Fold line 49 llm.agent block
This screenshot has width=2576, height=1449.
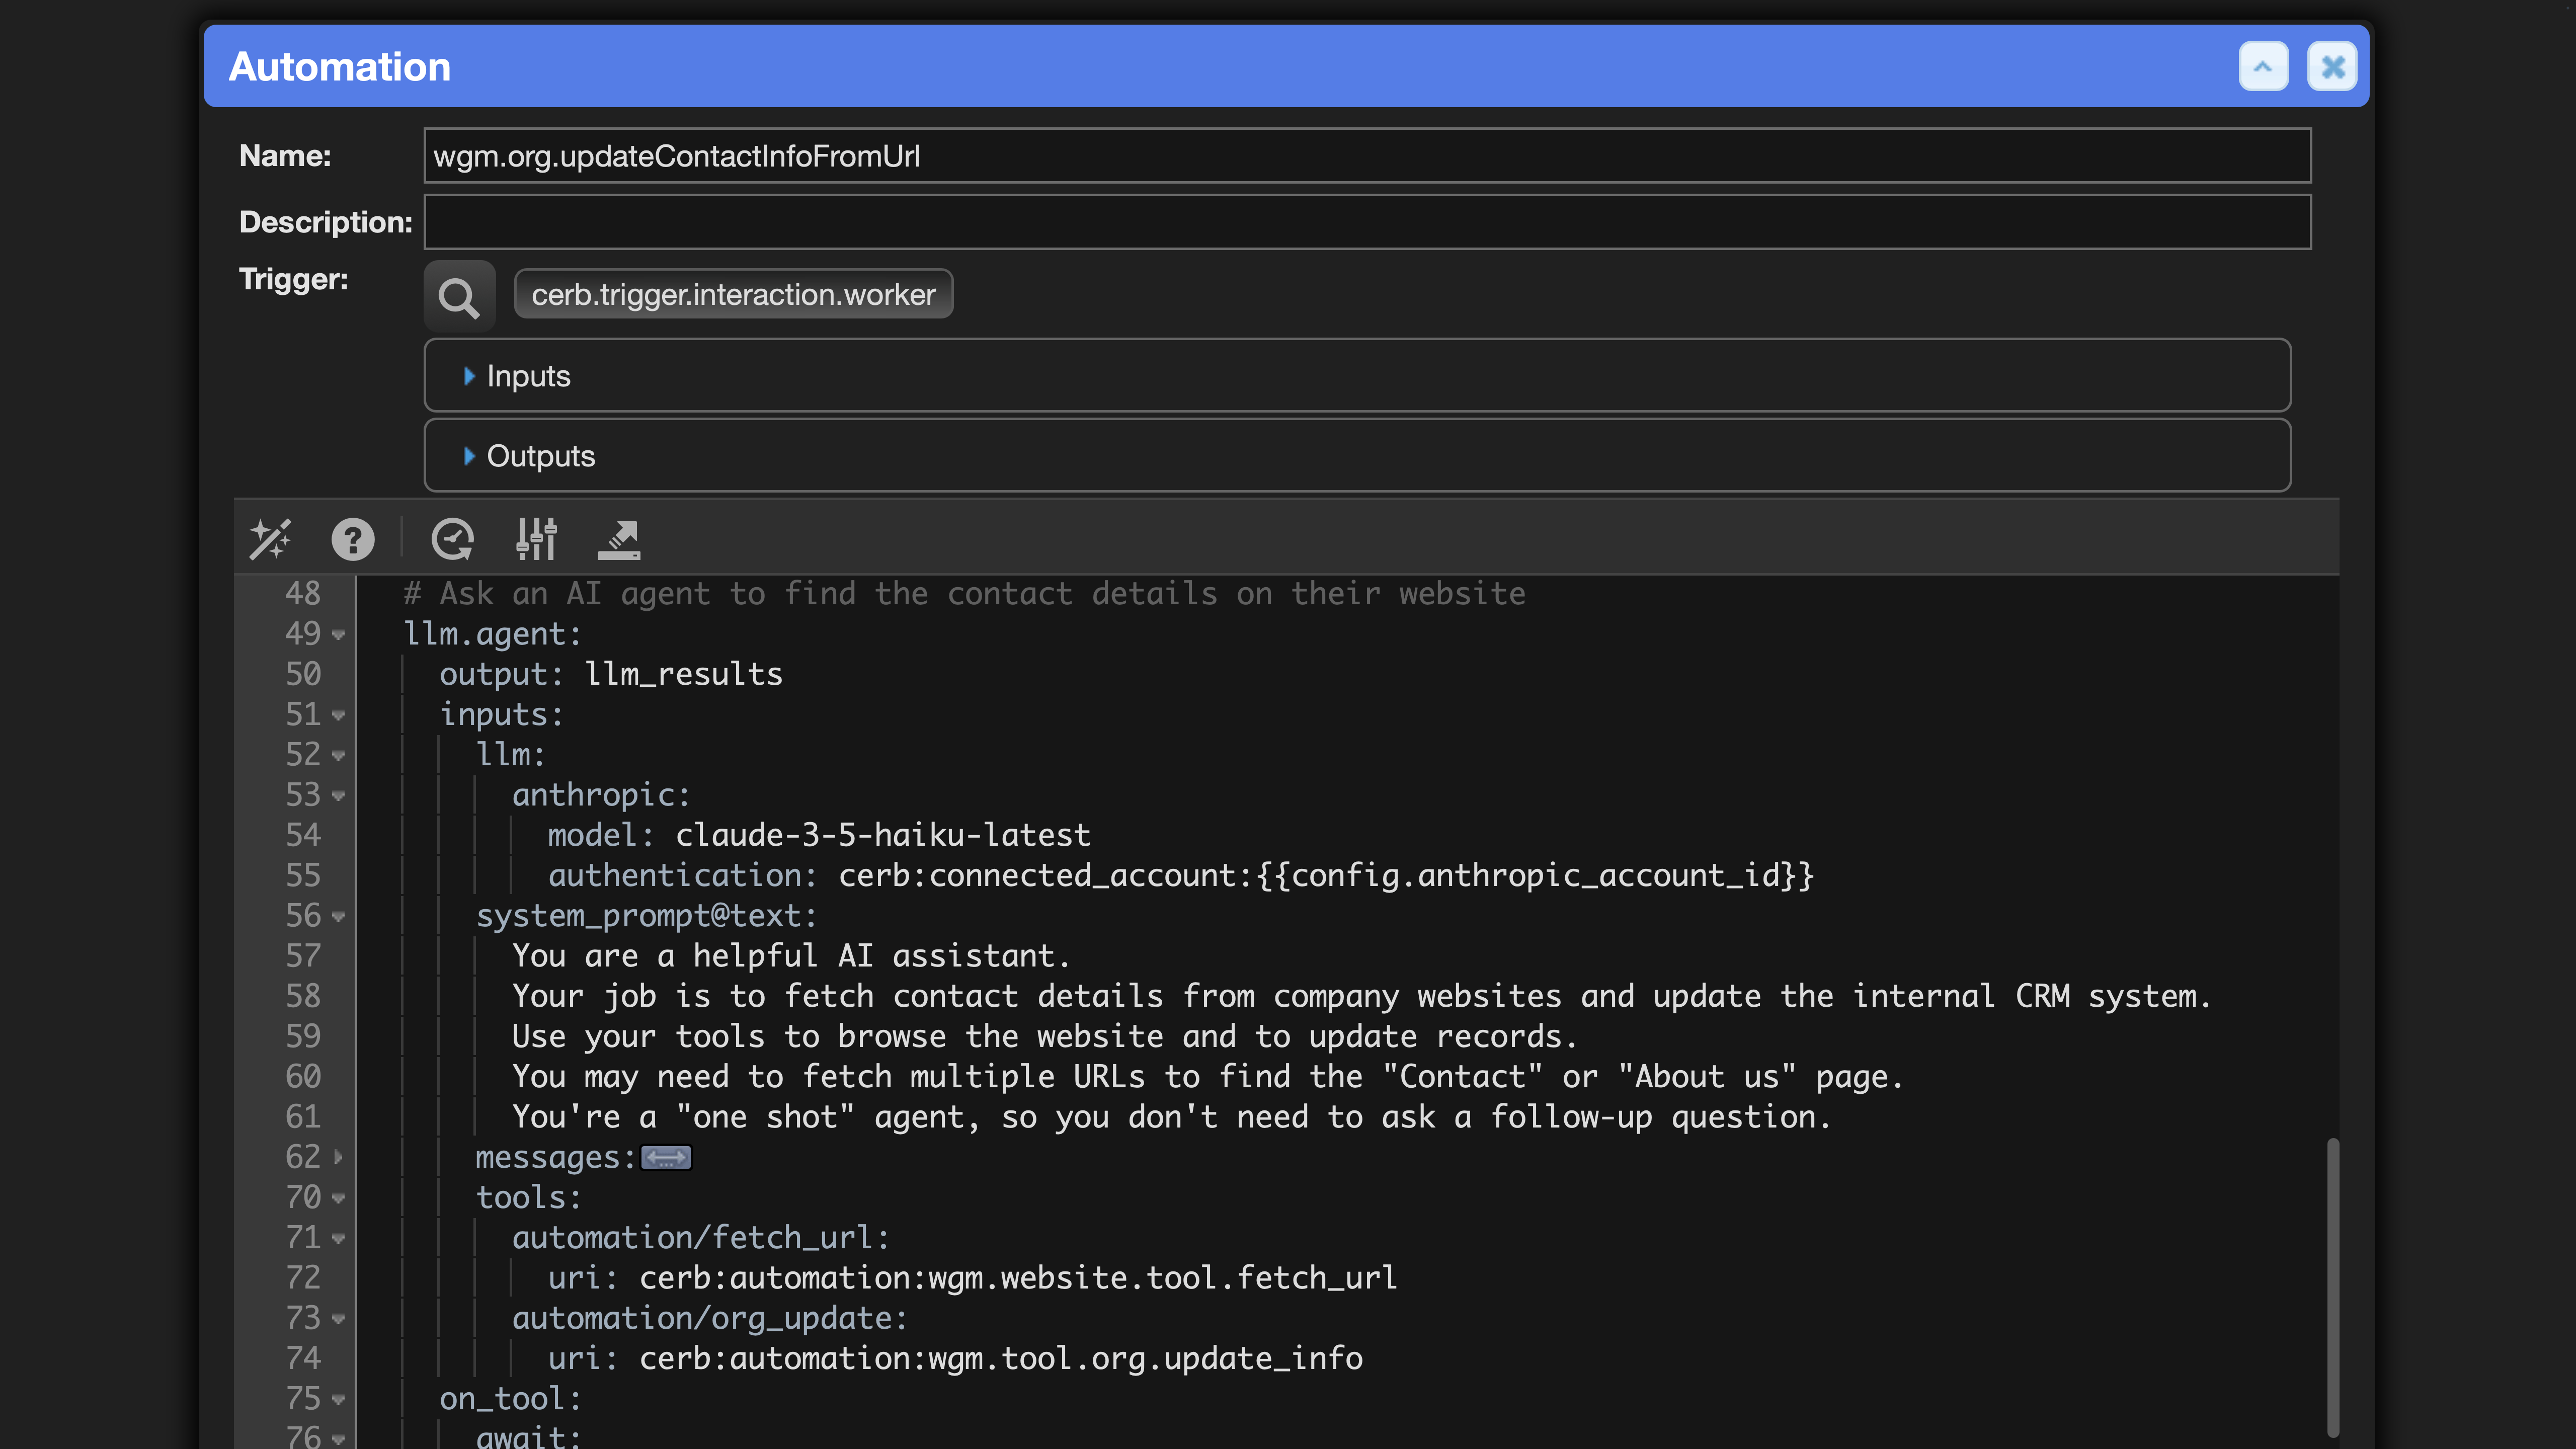(338, 635)
